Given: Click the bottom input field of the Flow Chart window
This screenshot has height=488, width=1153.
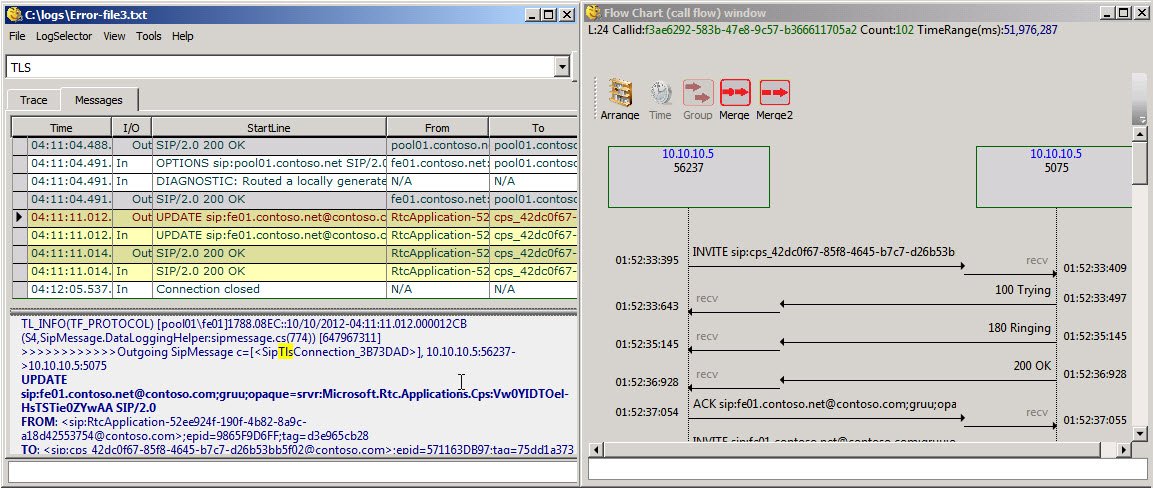Looking at the screenshot, I should pyautogui.click(x=866, y=470).
